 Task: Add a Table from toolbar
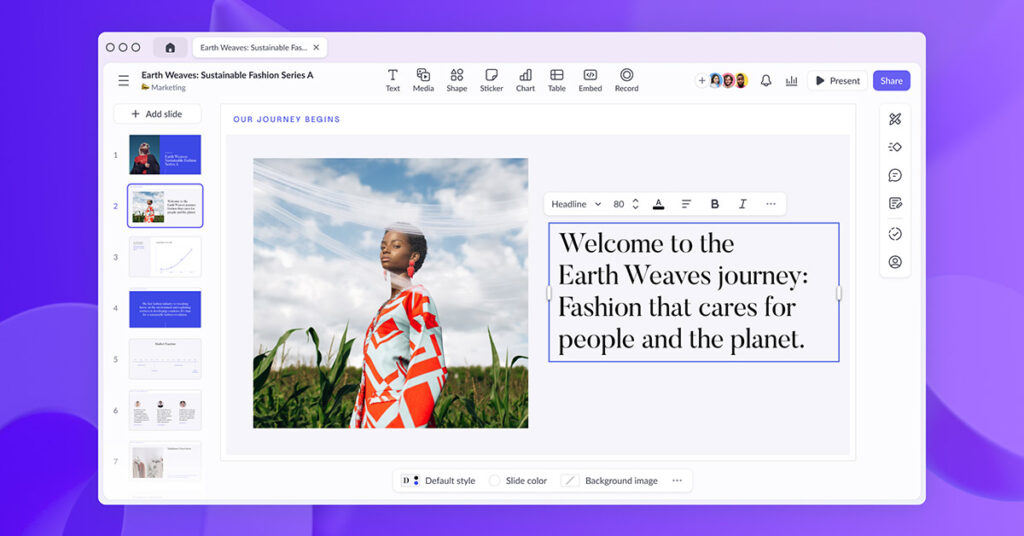click(x=557, y=80)
